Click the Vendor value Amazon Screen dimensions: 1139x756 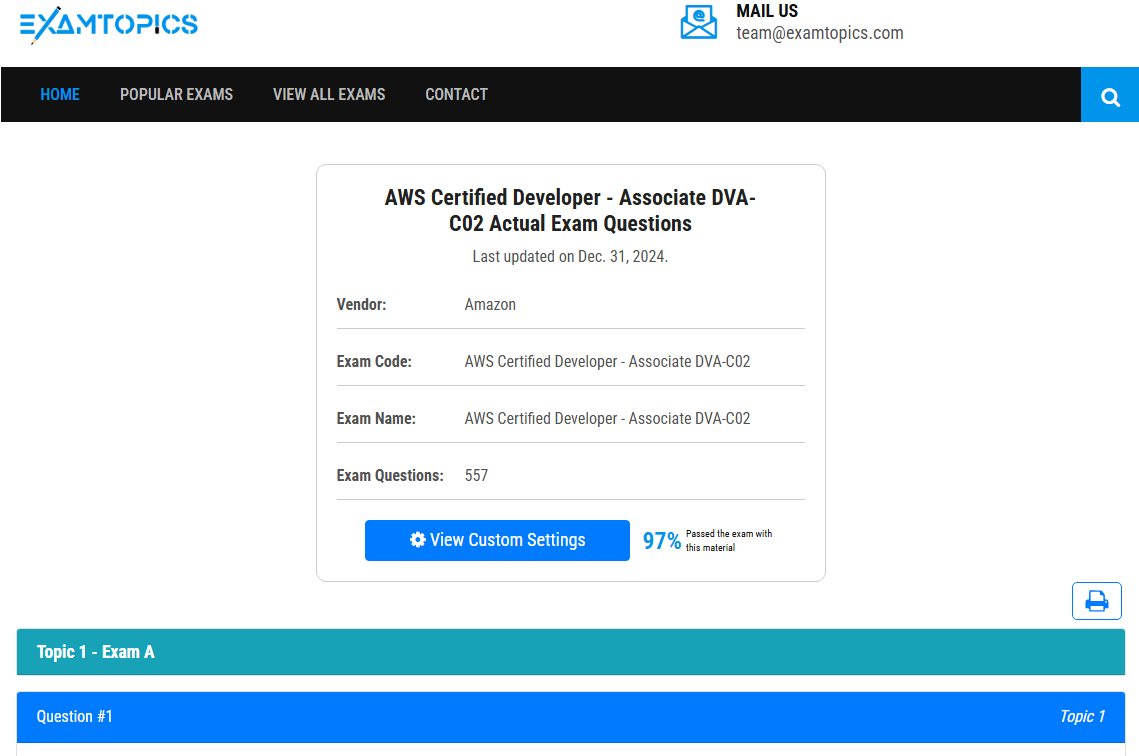tap(490, 305)
